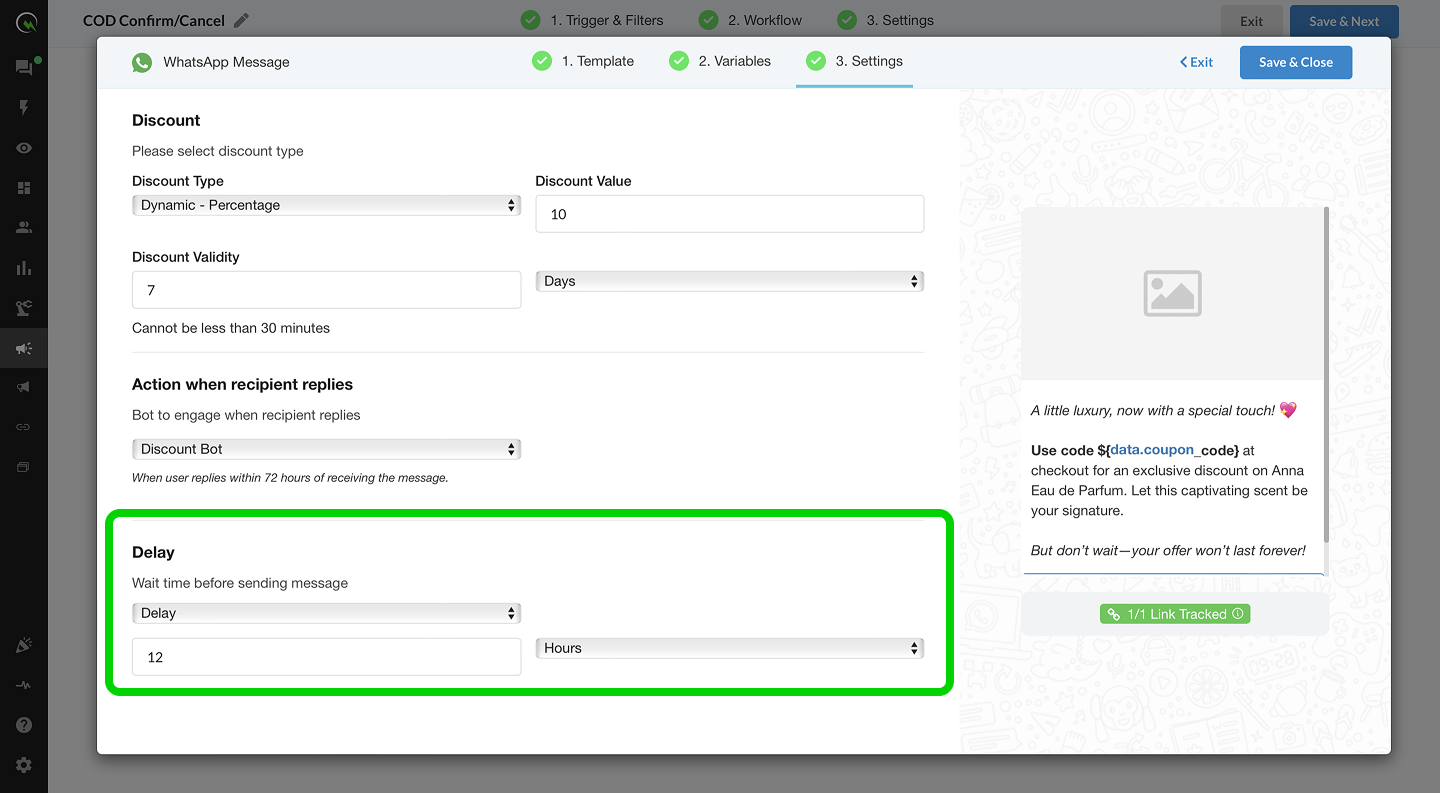Go to the 2. Variables tab

(x=721, y=61)
